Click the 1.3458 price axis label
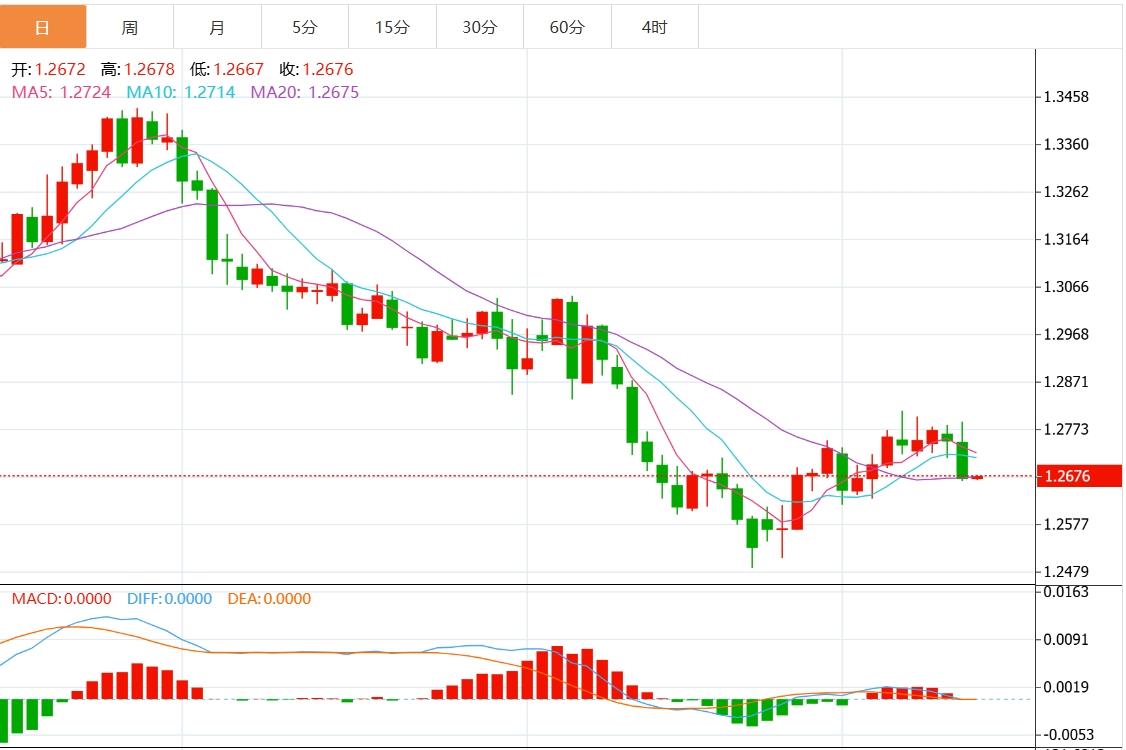The image size is (1126, 750). click(x=1065, y=97)
